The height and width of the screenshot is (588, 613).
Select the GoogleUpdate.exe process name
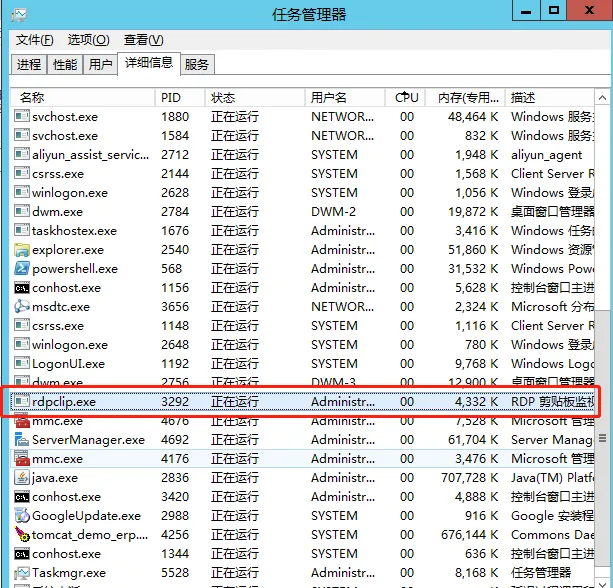(86, 516)
